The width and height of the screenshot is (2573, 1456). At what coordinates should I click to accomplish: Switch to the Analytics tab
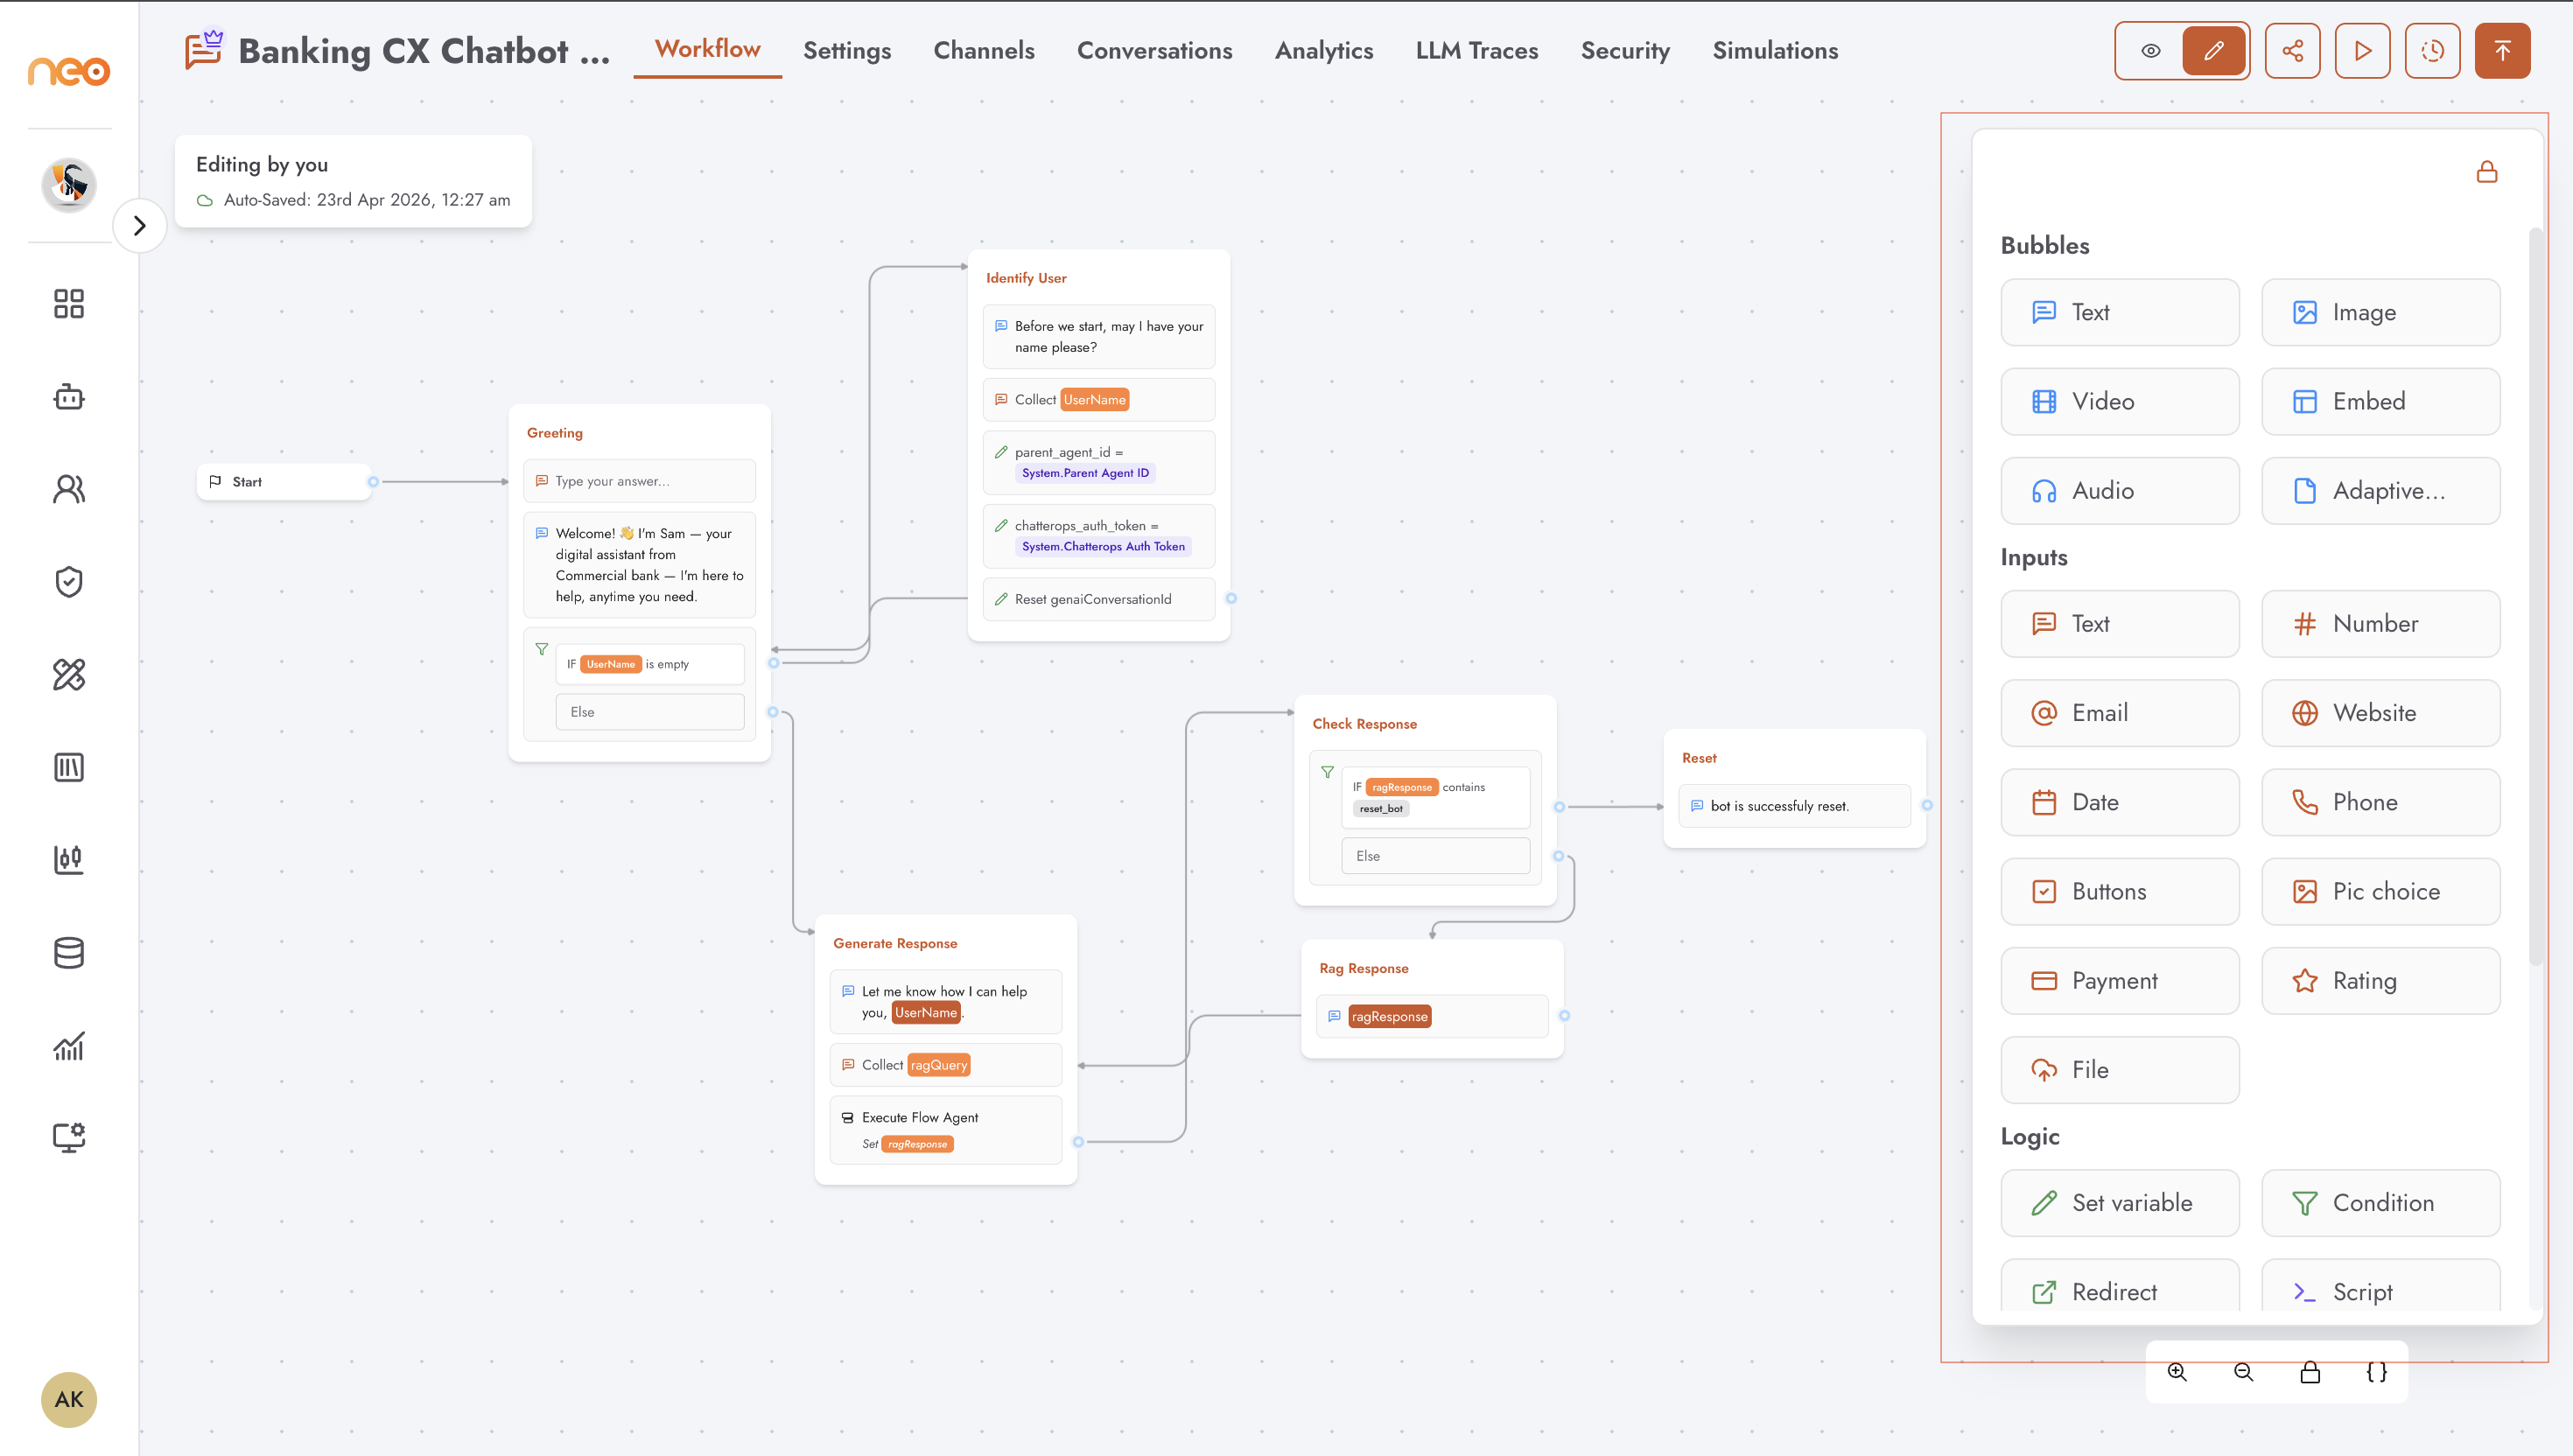click(x=1324, y=50)
